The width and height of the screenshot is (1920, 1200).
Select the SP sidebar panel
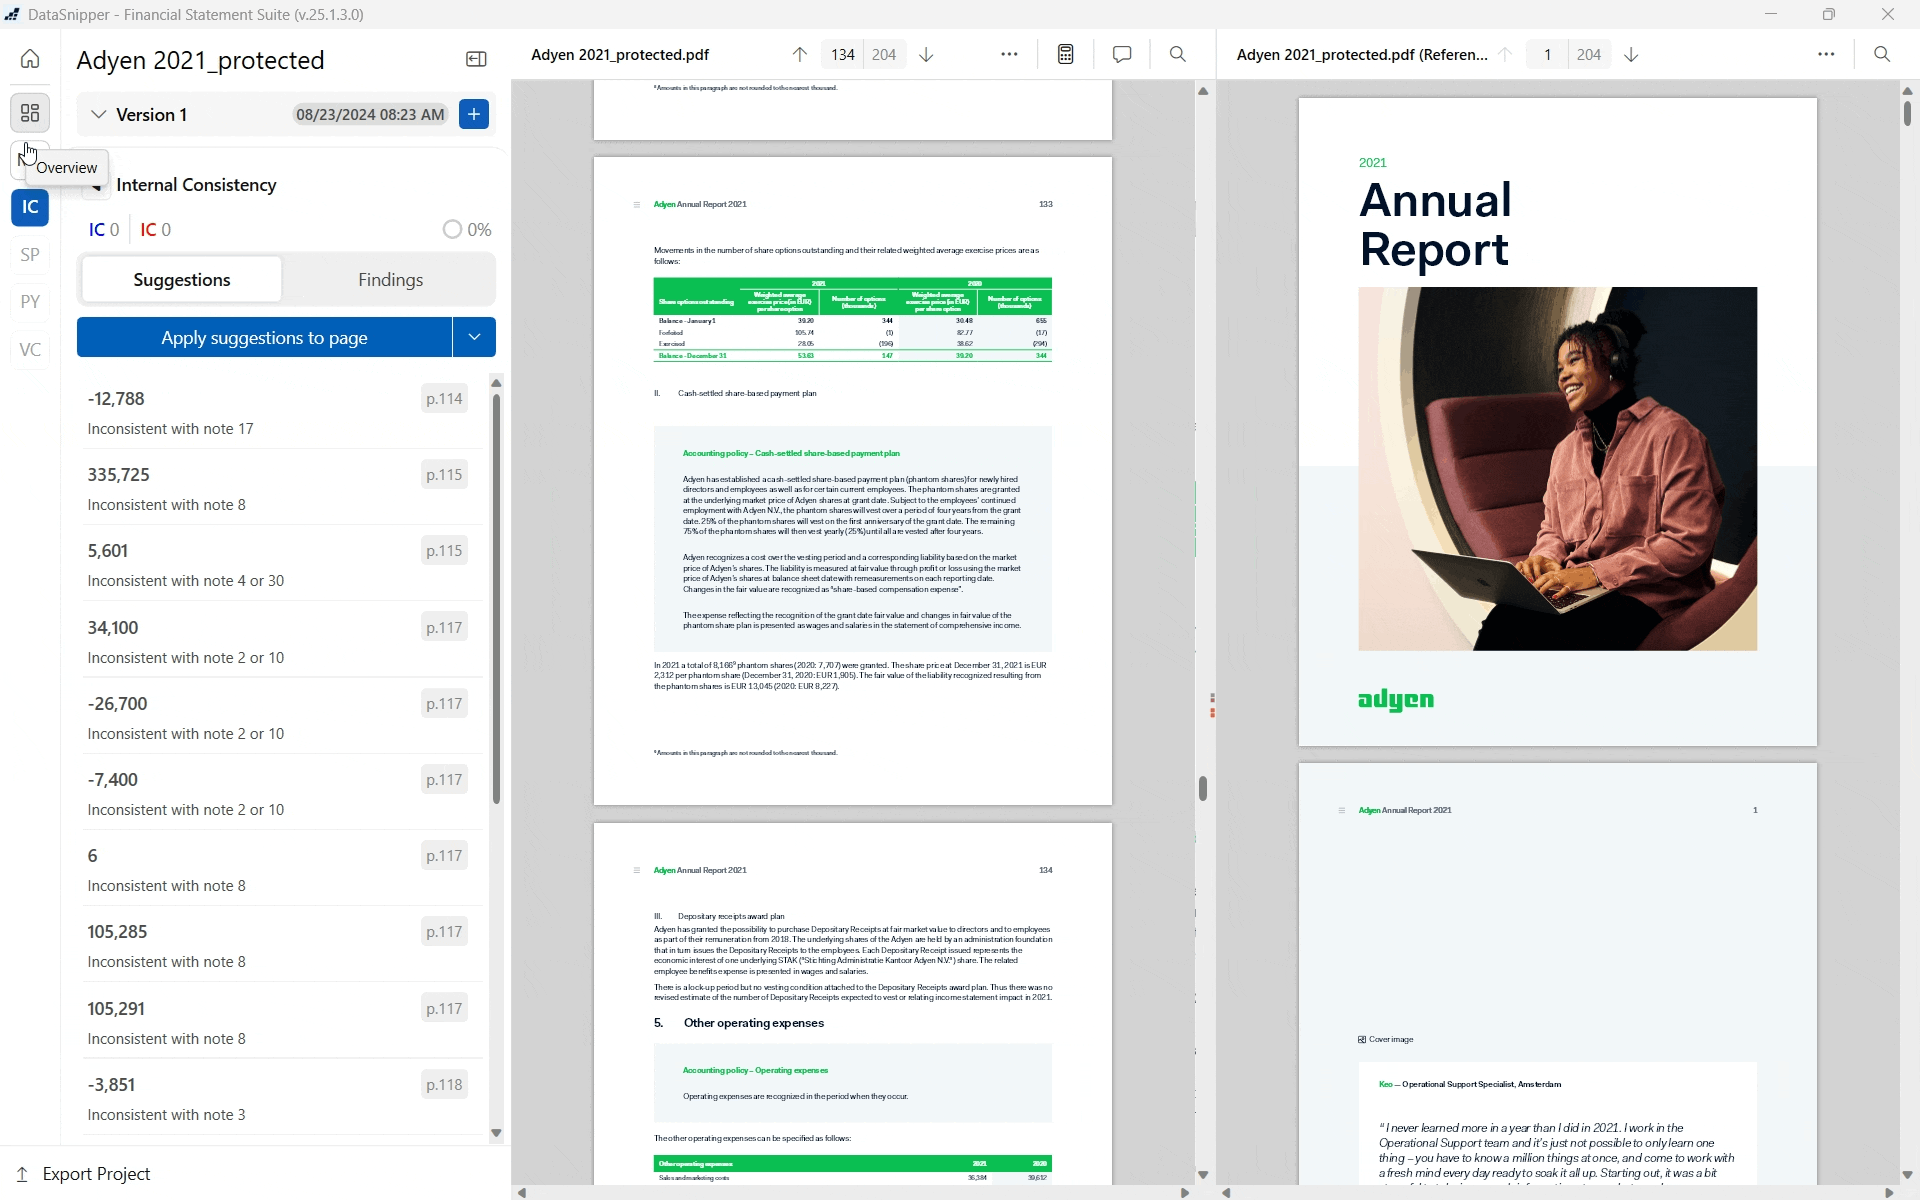29,255
